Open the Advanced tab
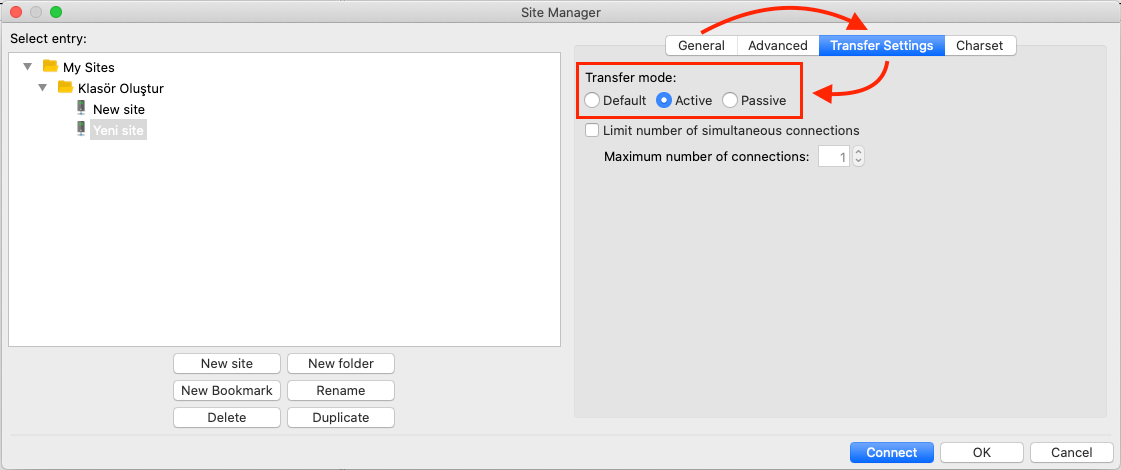 (777, 45)
